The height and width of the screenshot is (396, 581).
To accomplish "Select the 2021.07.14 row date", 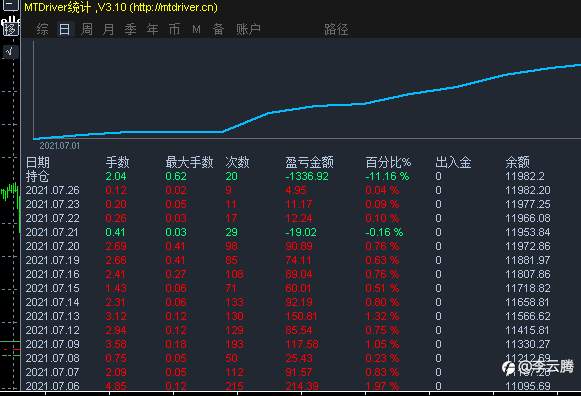I will (x=52, y=302).
